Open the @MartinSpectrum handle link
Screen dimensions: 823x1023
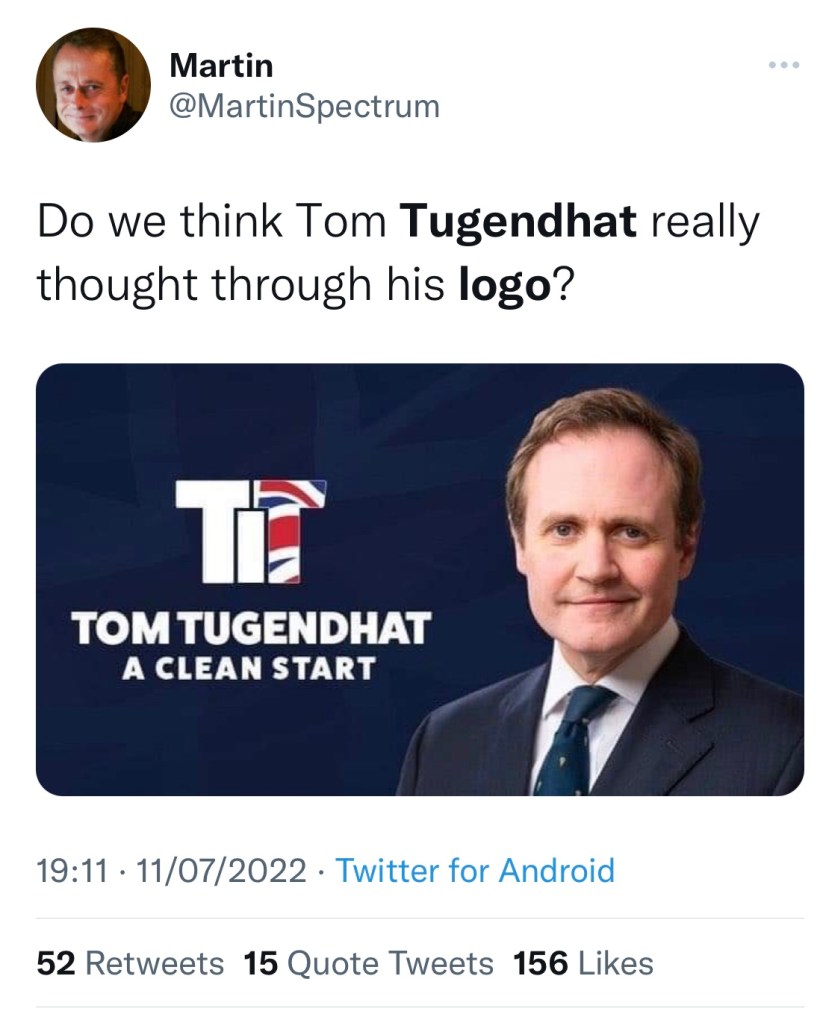click(305, 106)
